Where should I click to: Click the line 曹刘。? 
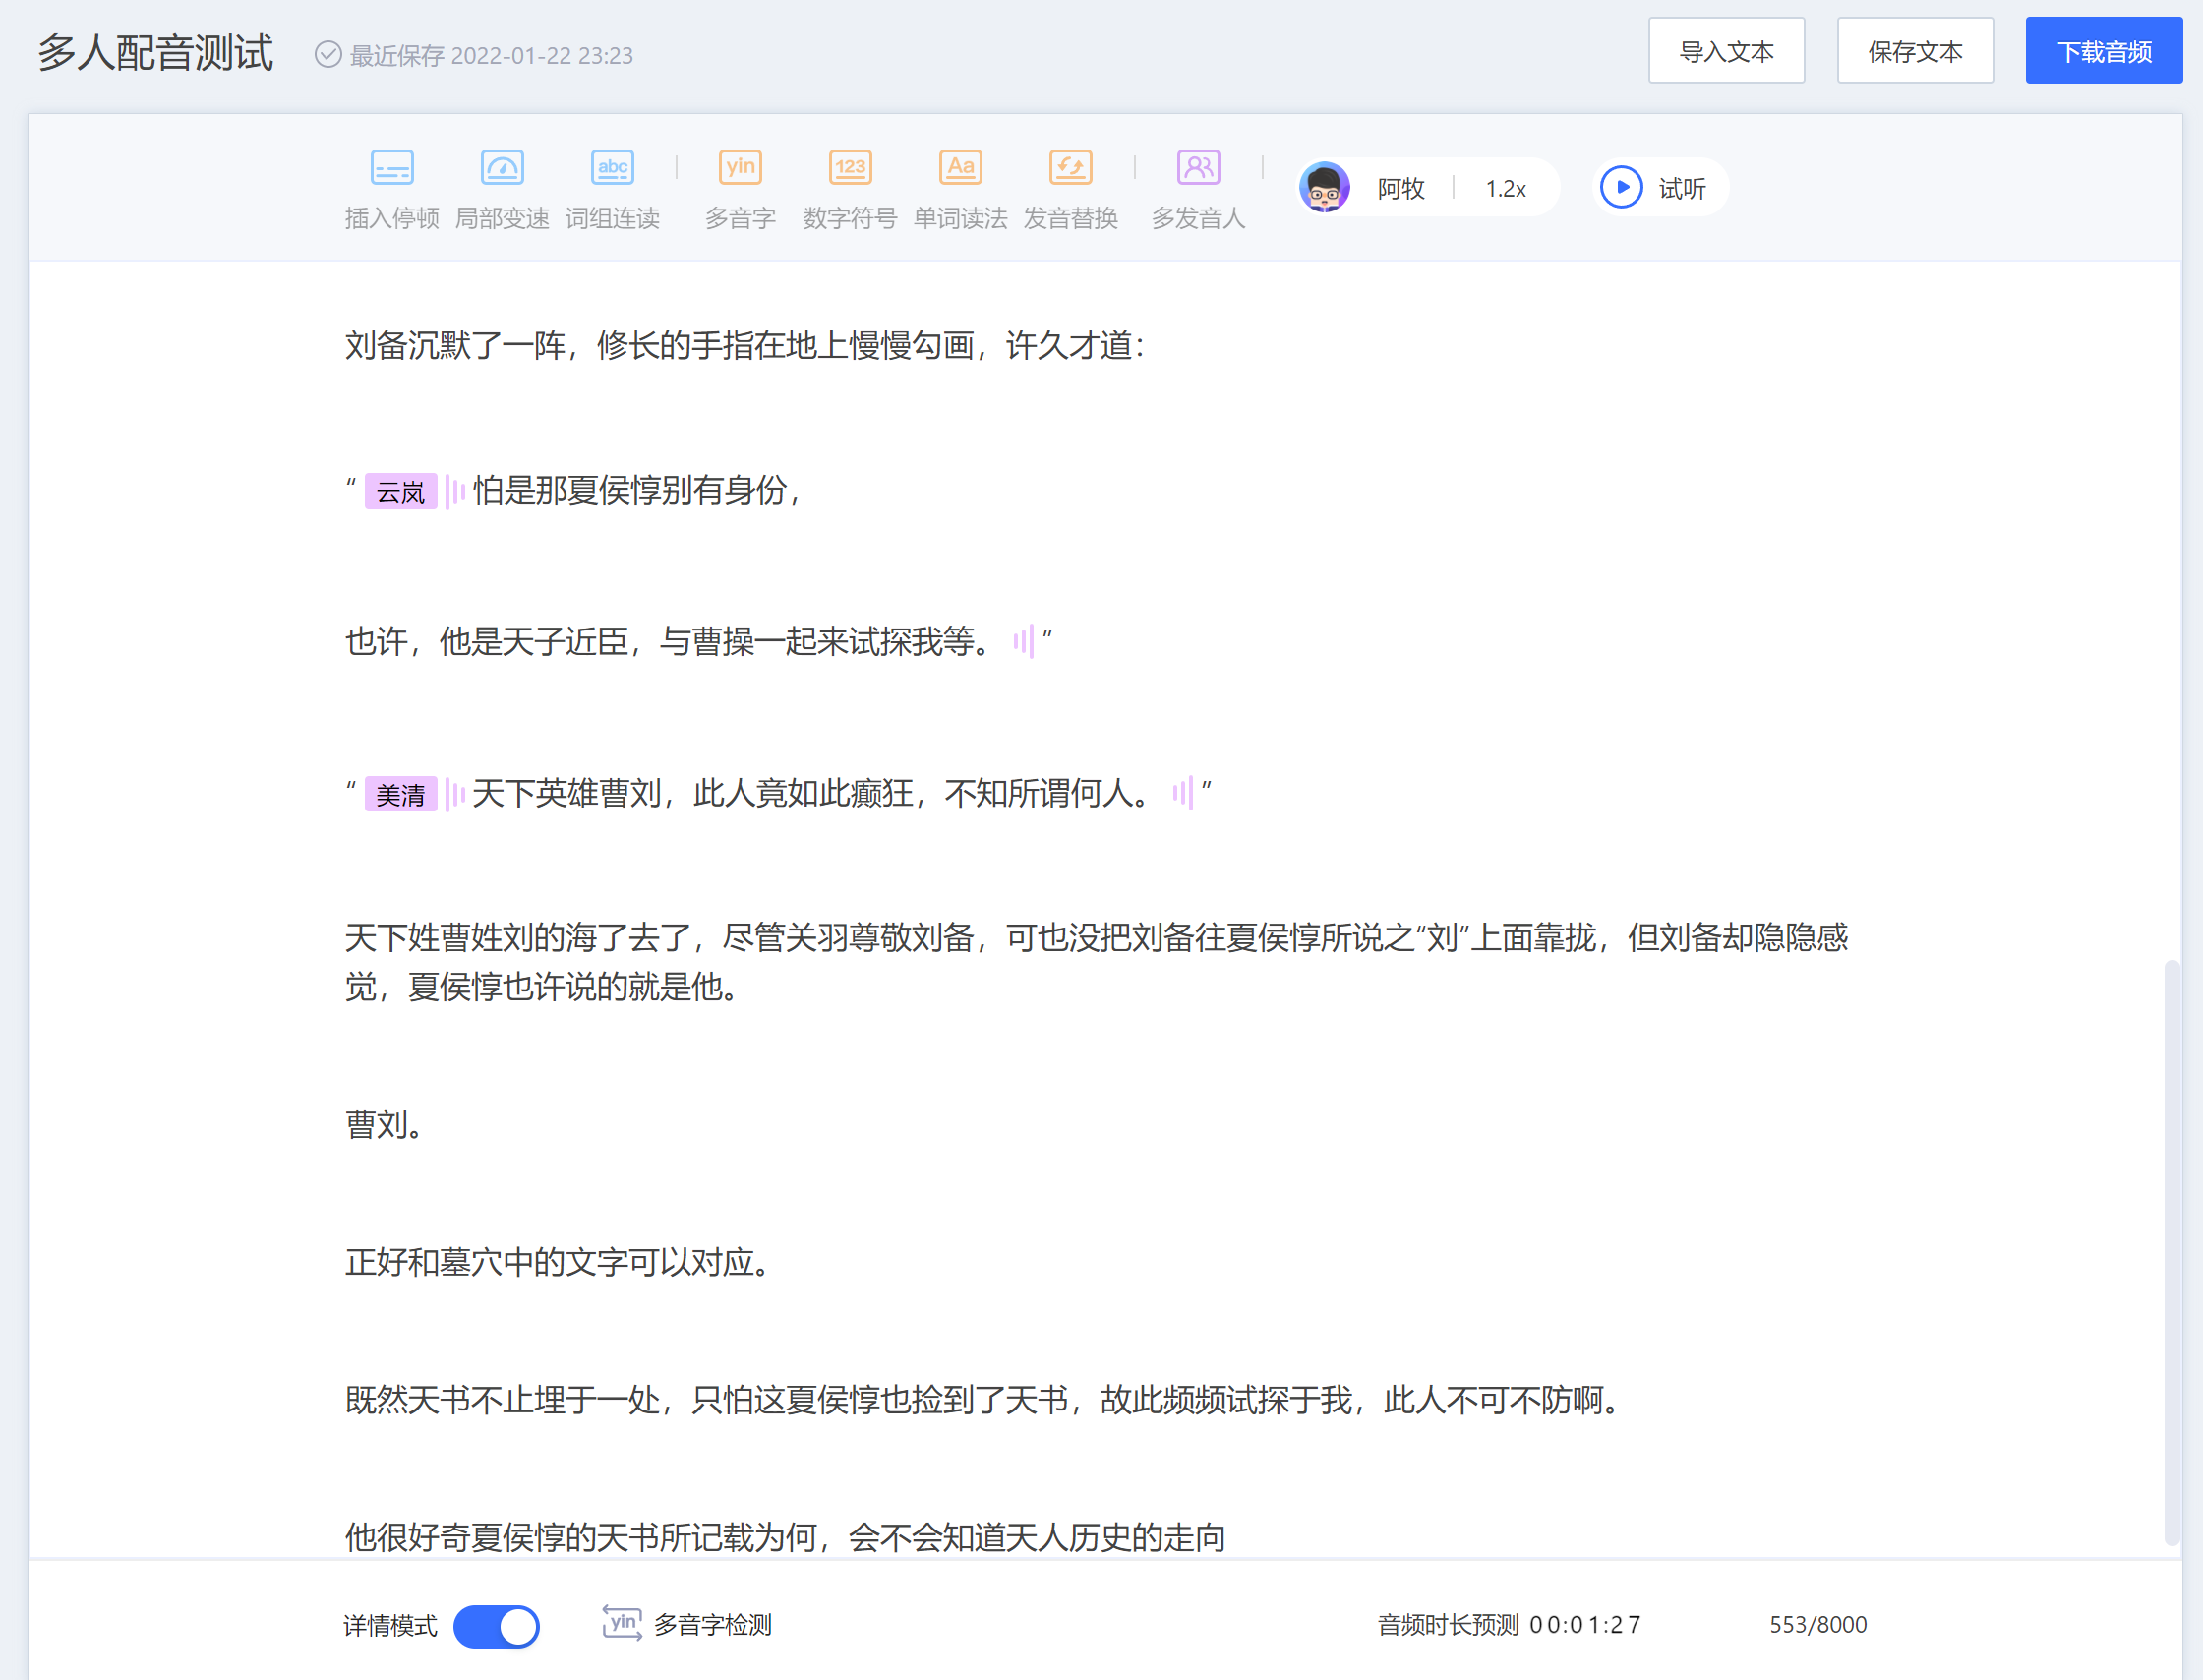coord(385,1125)
